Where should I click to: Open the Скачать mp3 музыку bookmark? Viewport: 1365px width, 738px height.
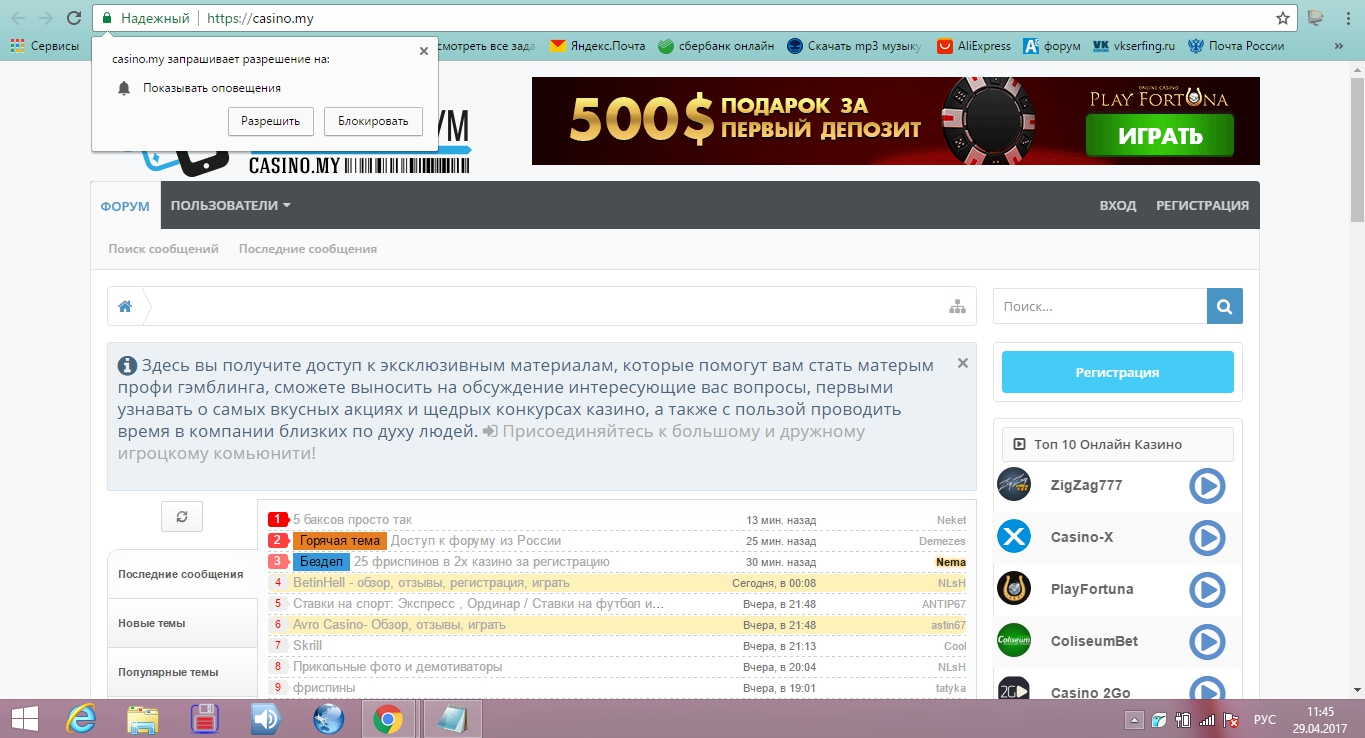click(854, 46)
